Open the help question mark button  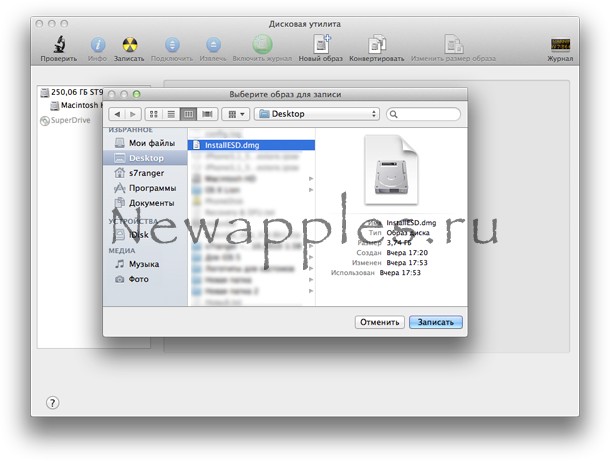tap(53, 403)
